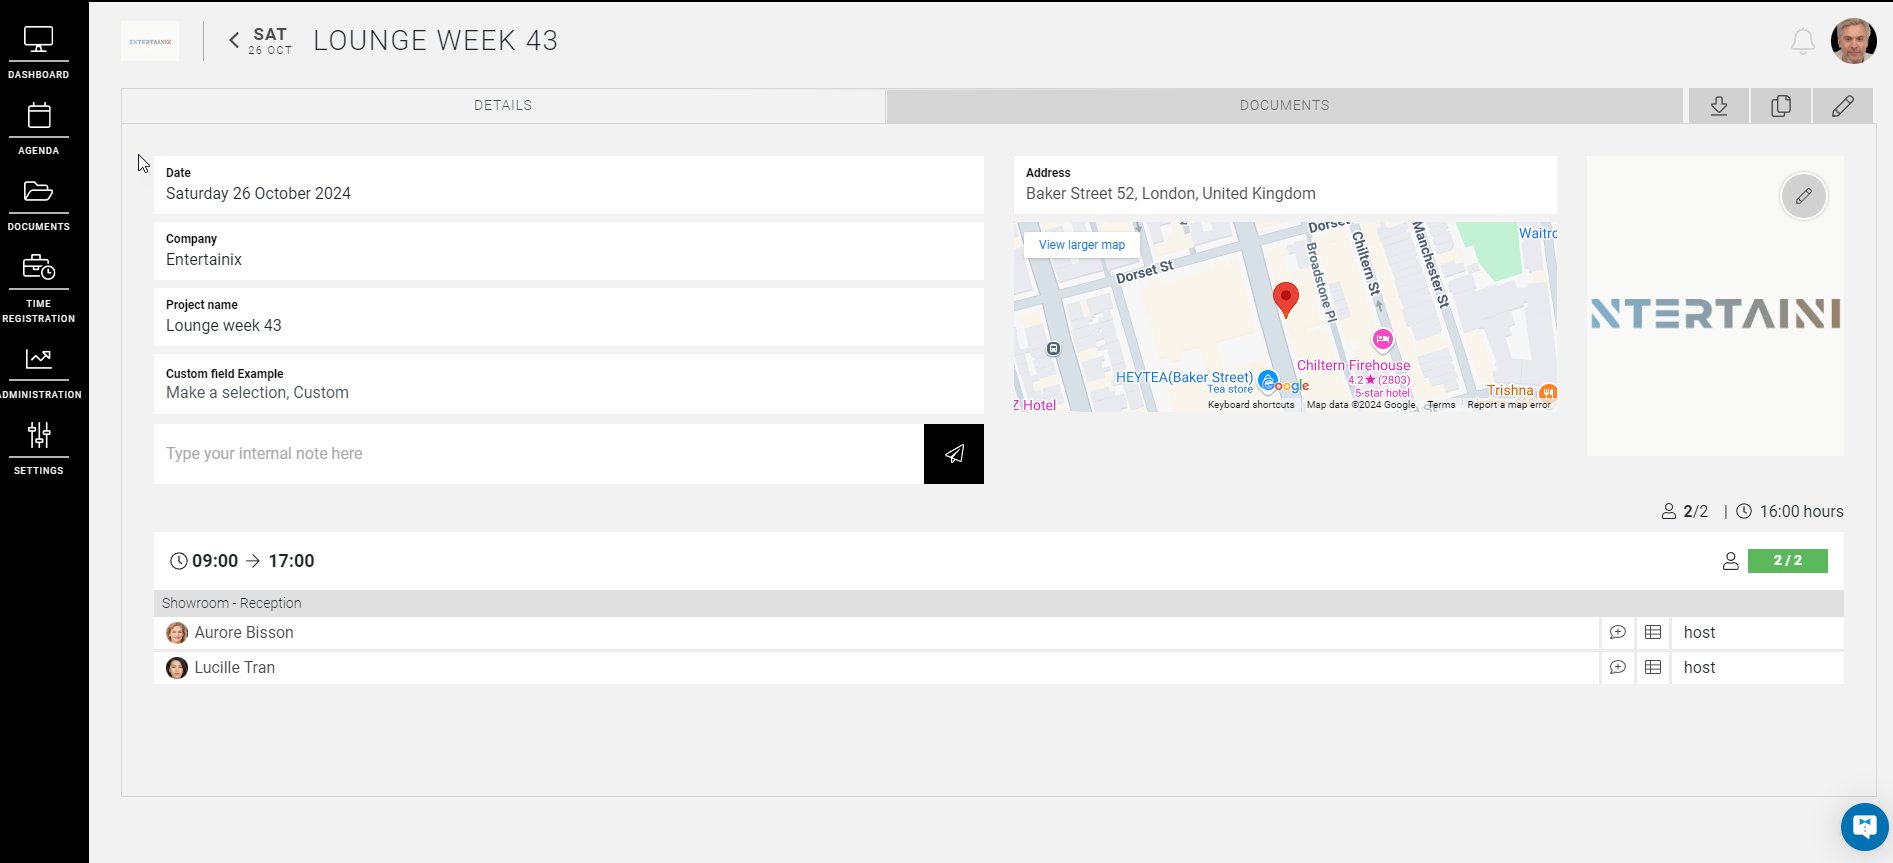Go back using the chevron beside SAT
Screen dimensions: 1893x863
click(234, 41)
